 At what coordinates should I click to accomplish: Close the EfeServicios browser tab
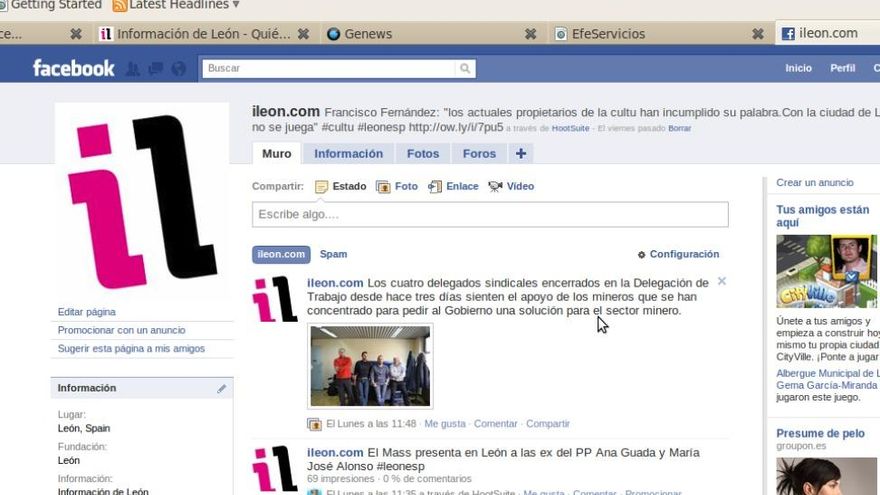758,34
